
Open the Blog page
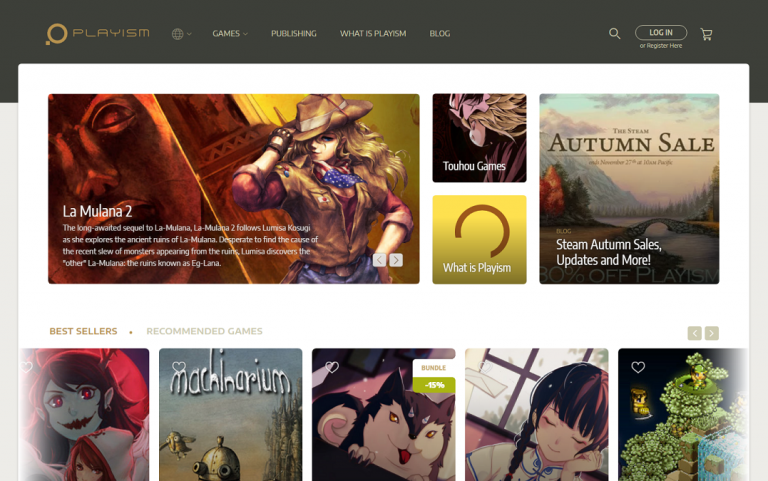click(x=440, y=34)
